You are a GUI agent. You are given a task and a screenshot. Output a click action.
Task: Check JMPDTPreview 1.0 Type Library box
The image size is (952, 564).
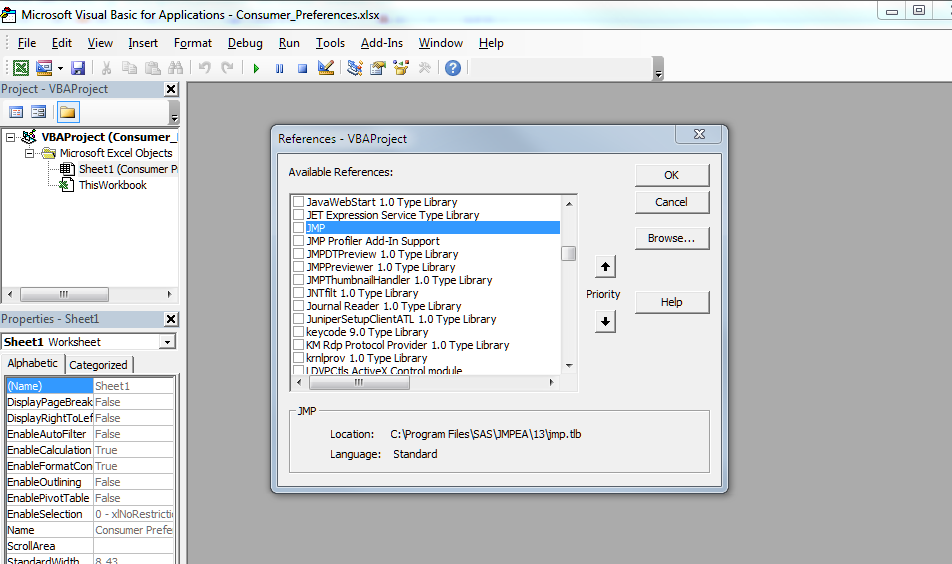click(x=298, y=254)
